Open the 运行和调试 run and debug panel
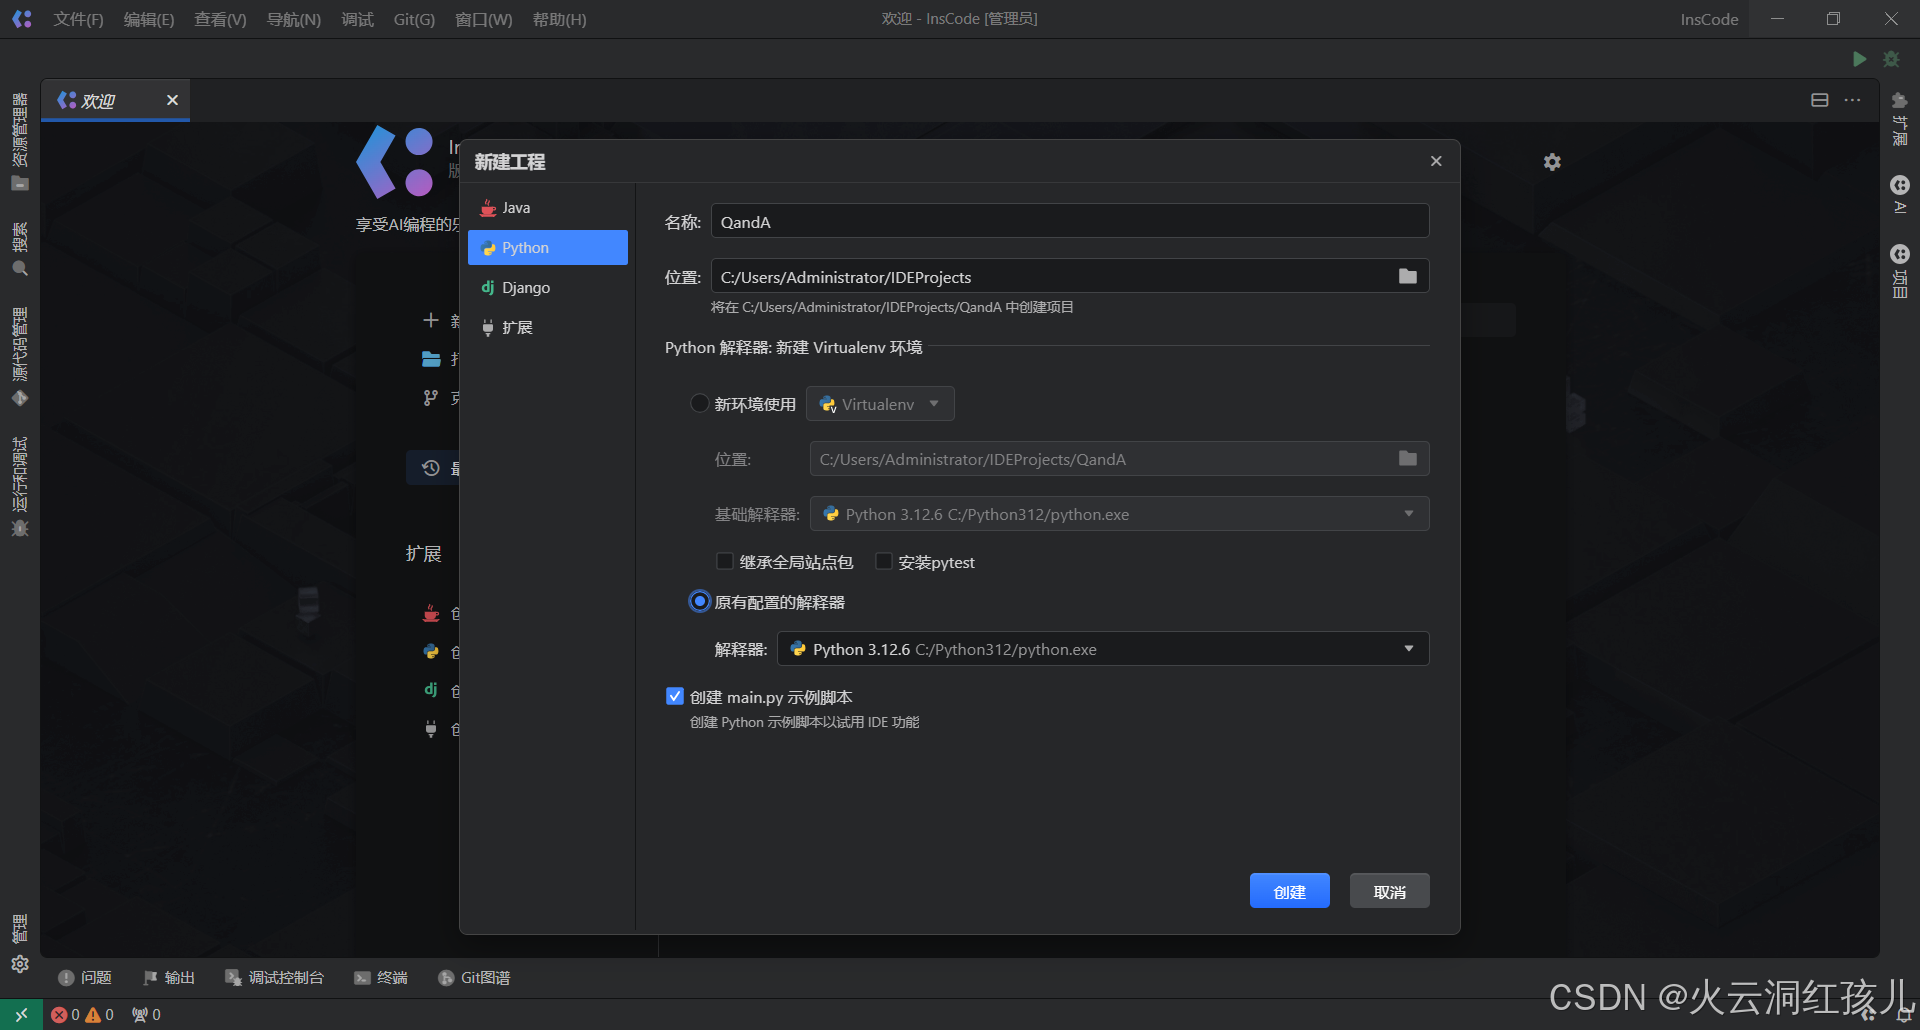The width and height of the screenshot is (1920, 1030). (x=20, y=487)
